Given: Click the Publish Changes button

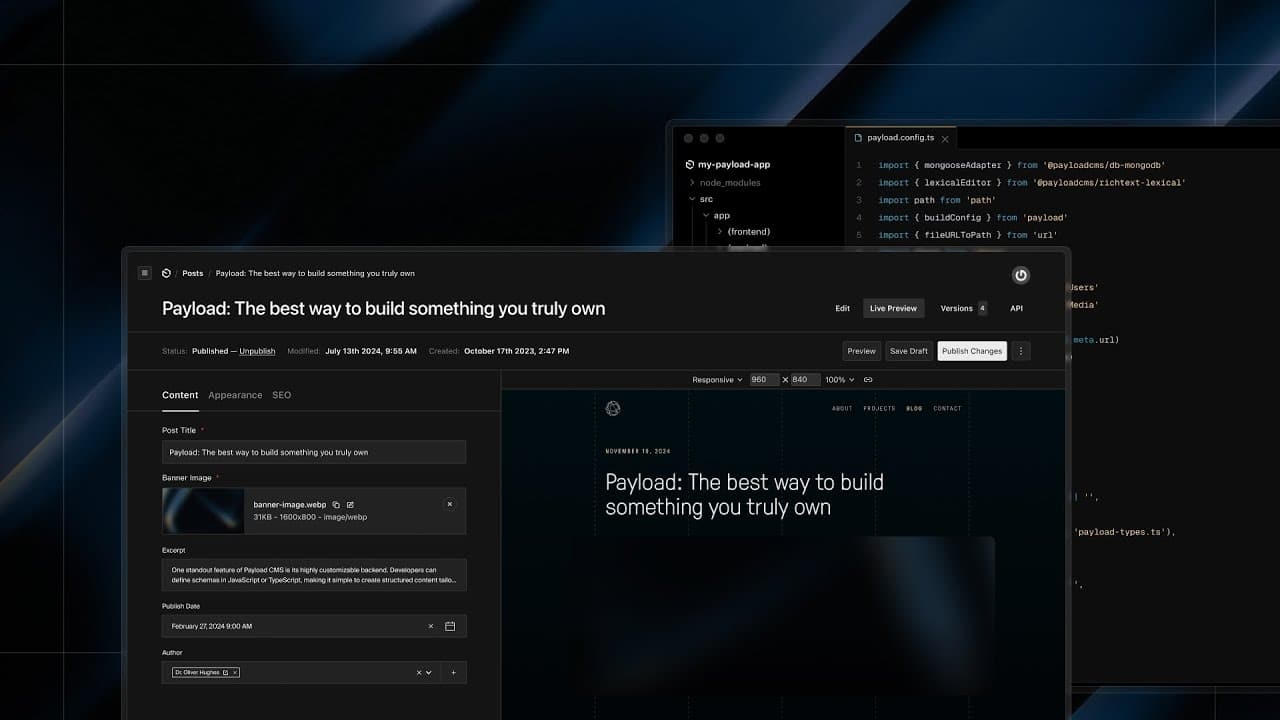Looking at the screenshot, I should pos(971,351).
